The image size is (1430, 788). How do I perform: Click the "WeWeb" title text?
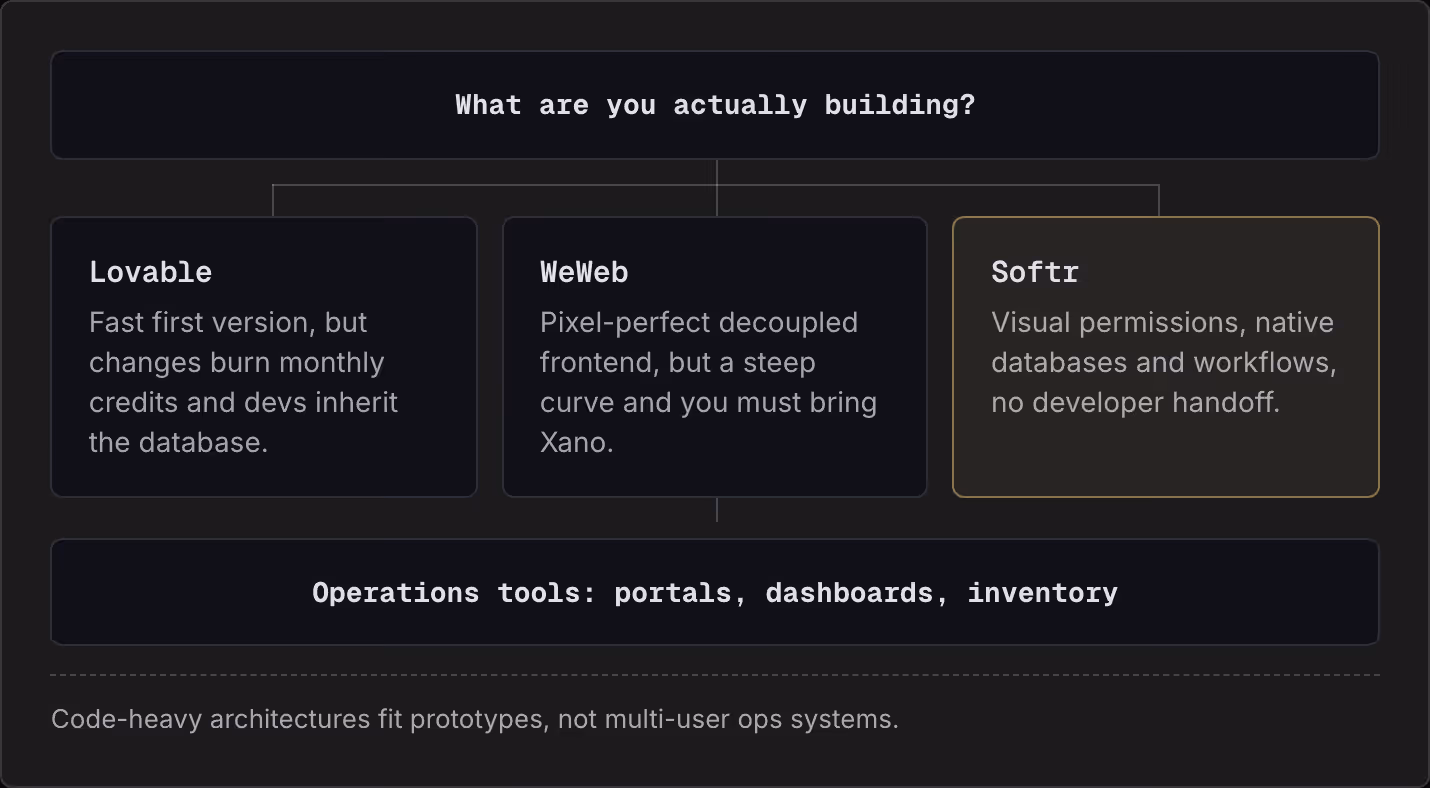[584, 272]
